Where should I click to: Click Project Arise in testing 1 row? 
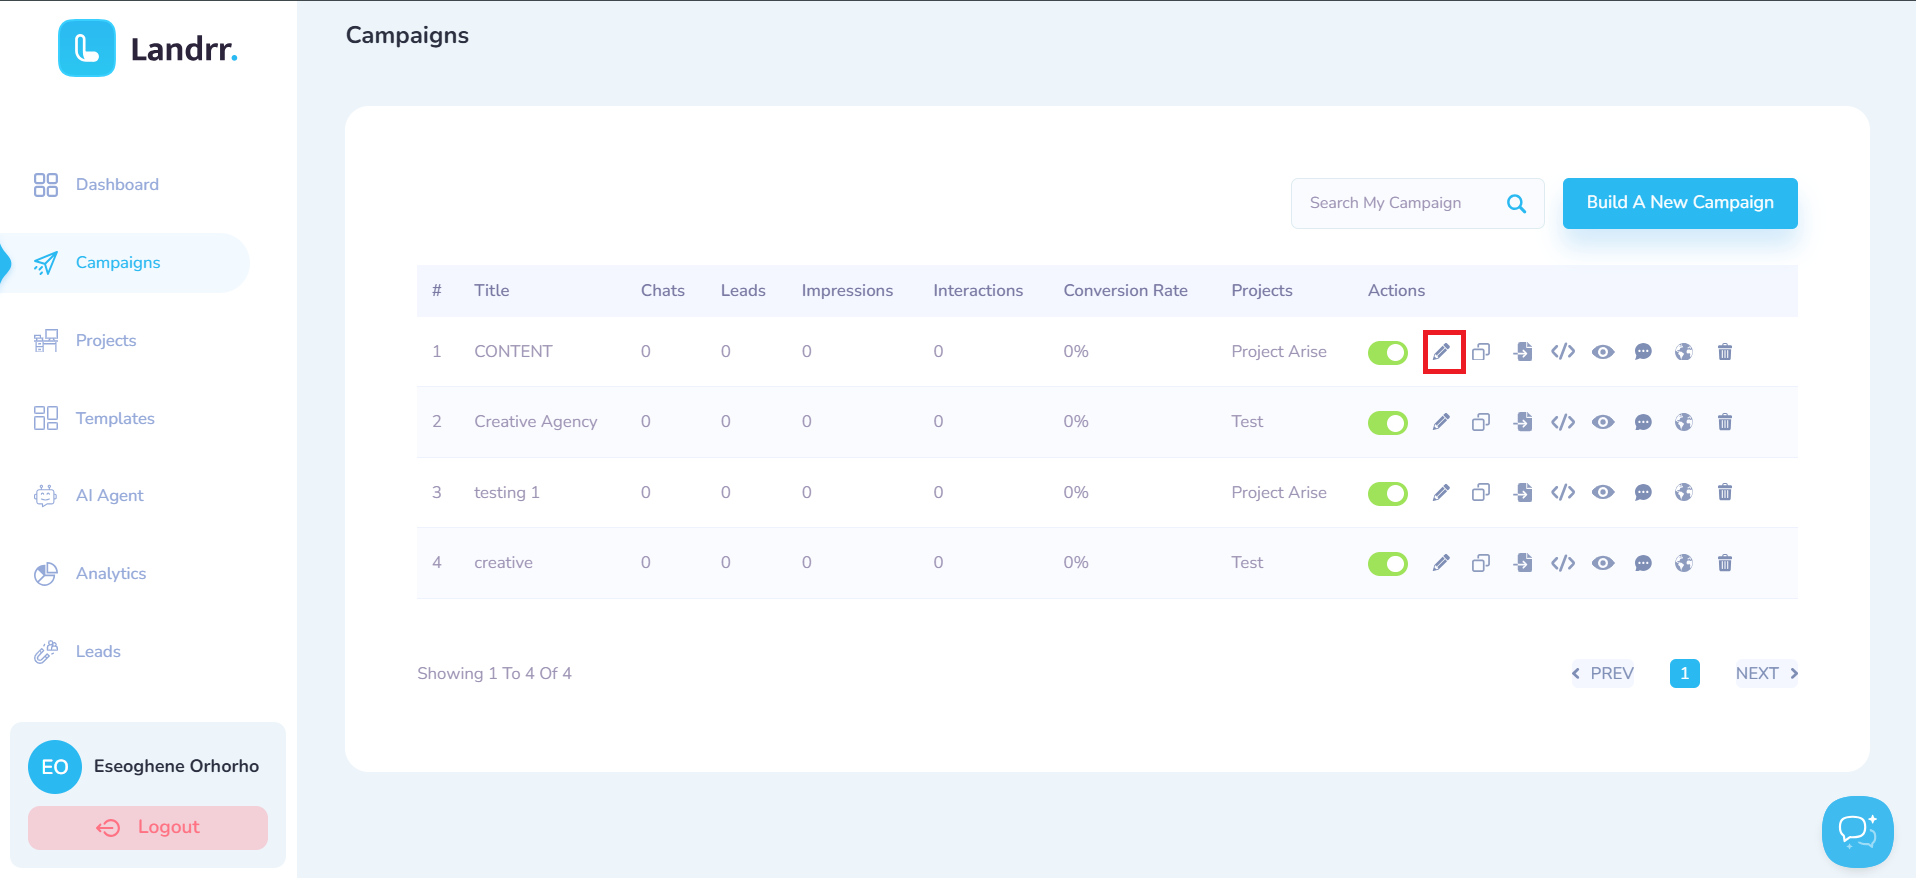1279,493
